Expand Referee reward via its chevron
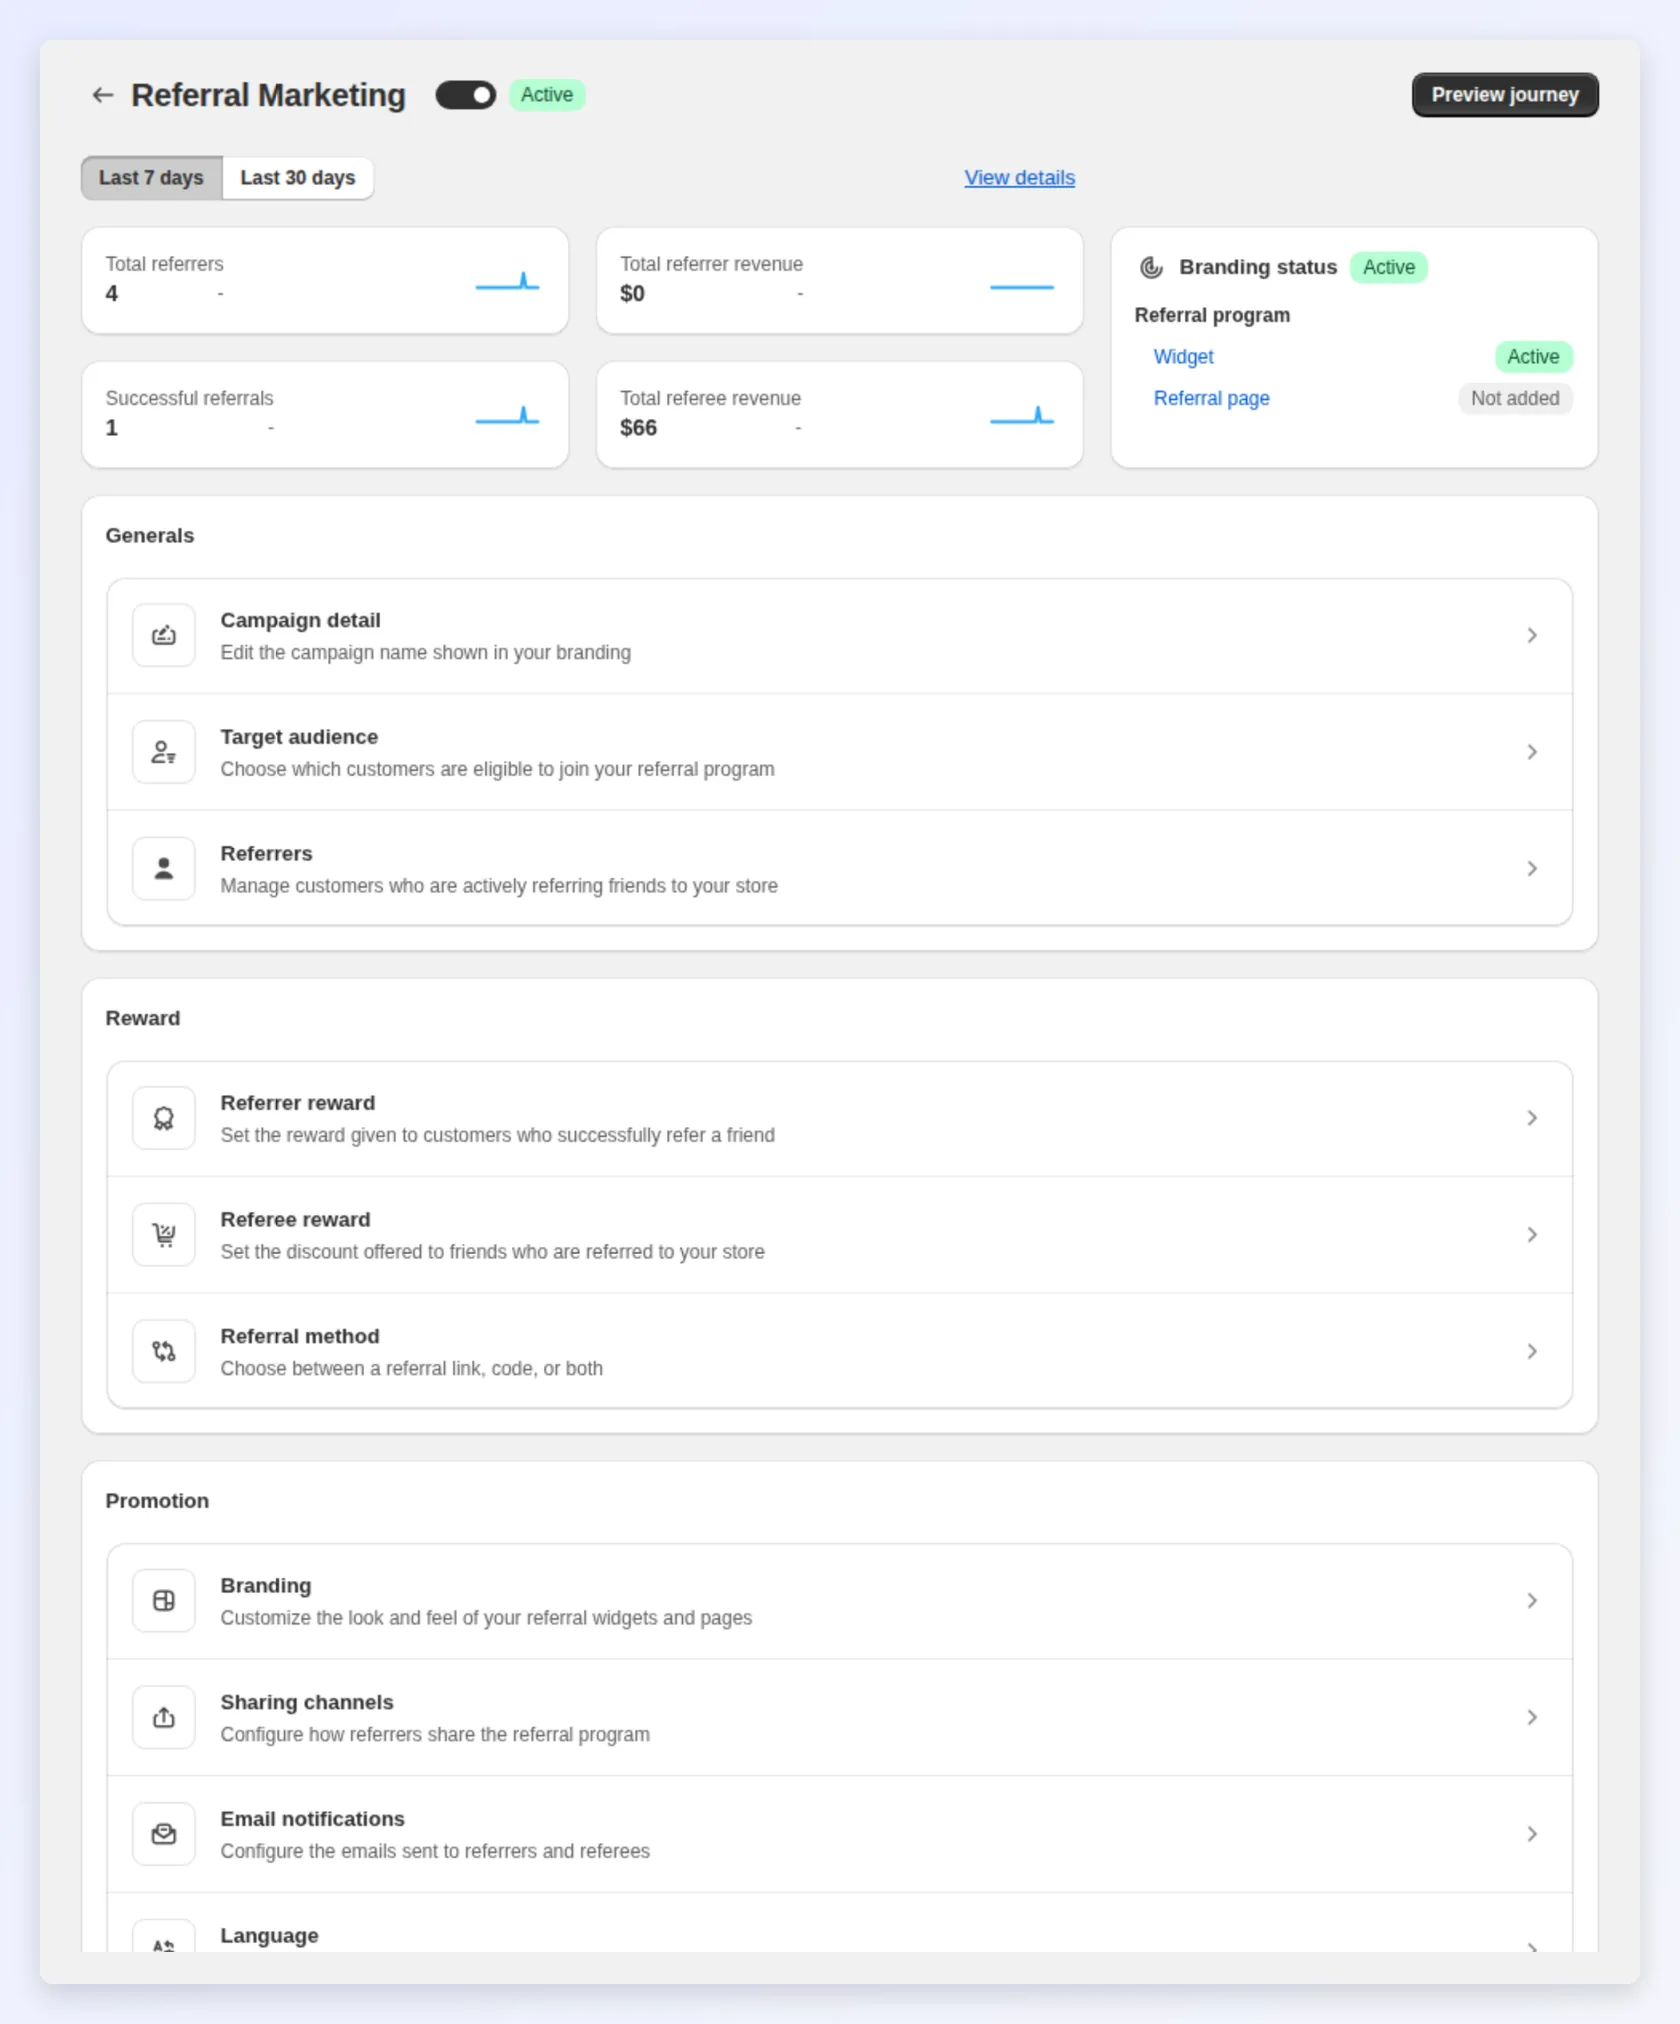This screenshot has width=1680, height=2024. coord(1532,1235)
